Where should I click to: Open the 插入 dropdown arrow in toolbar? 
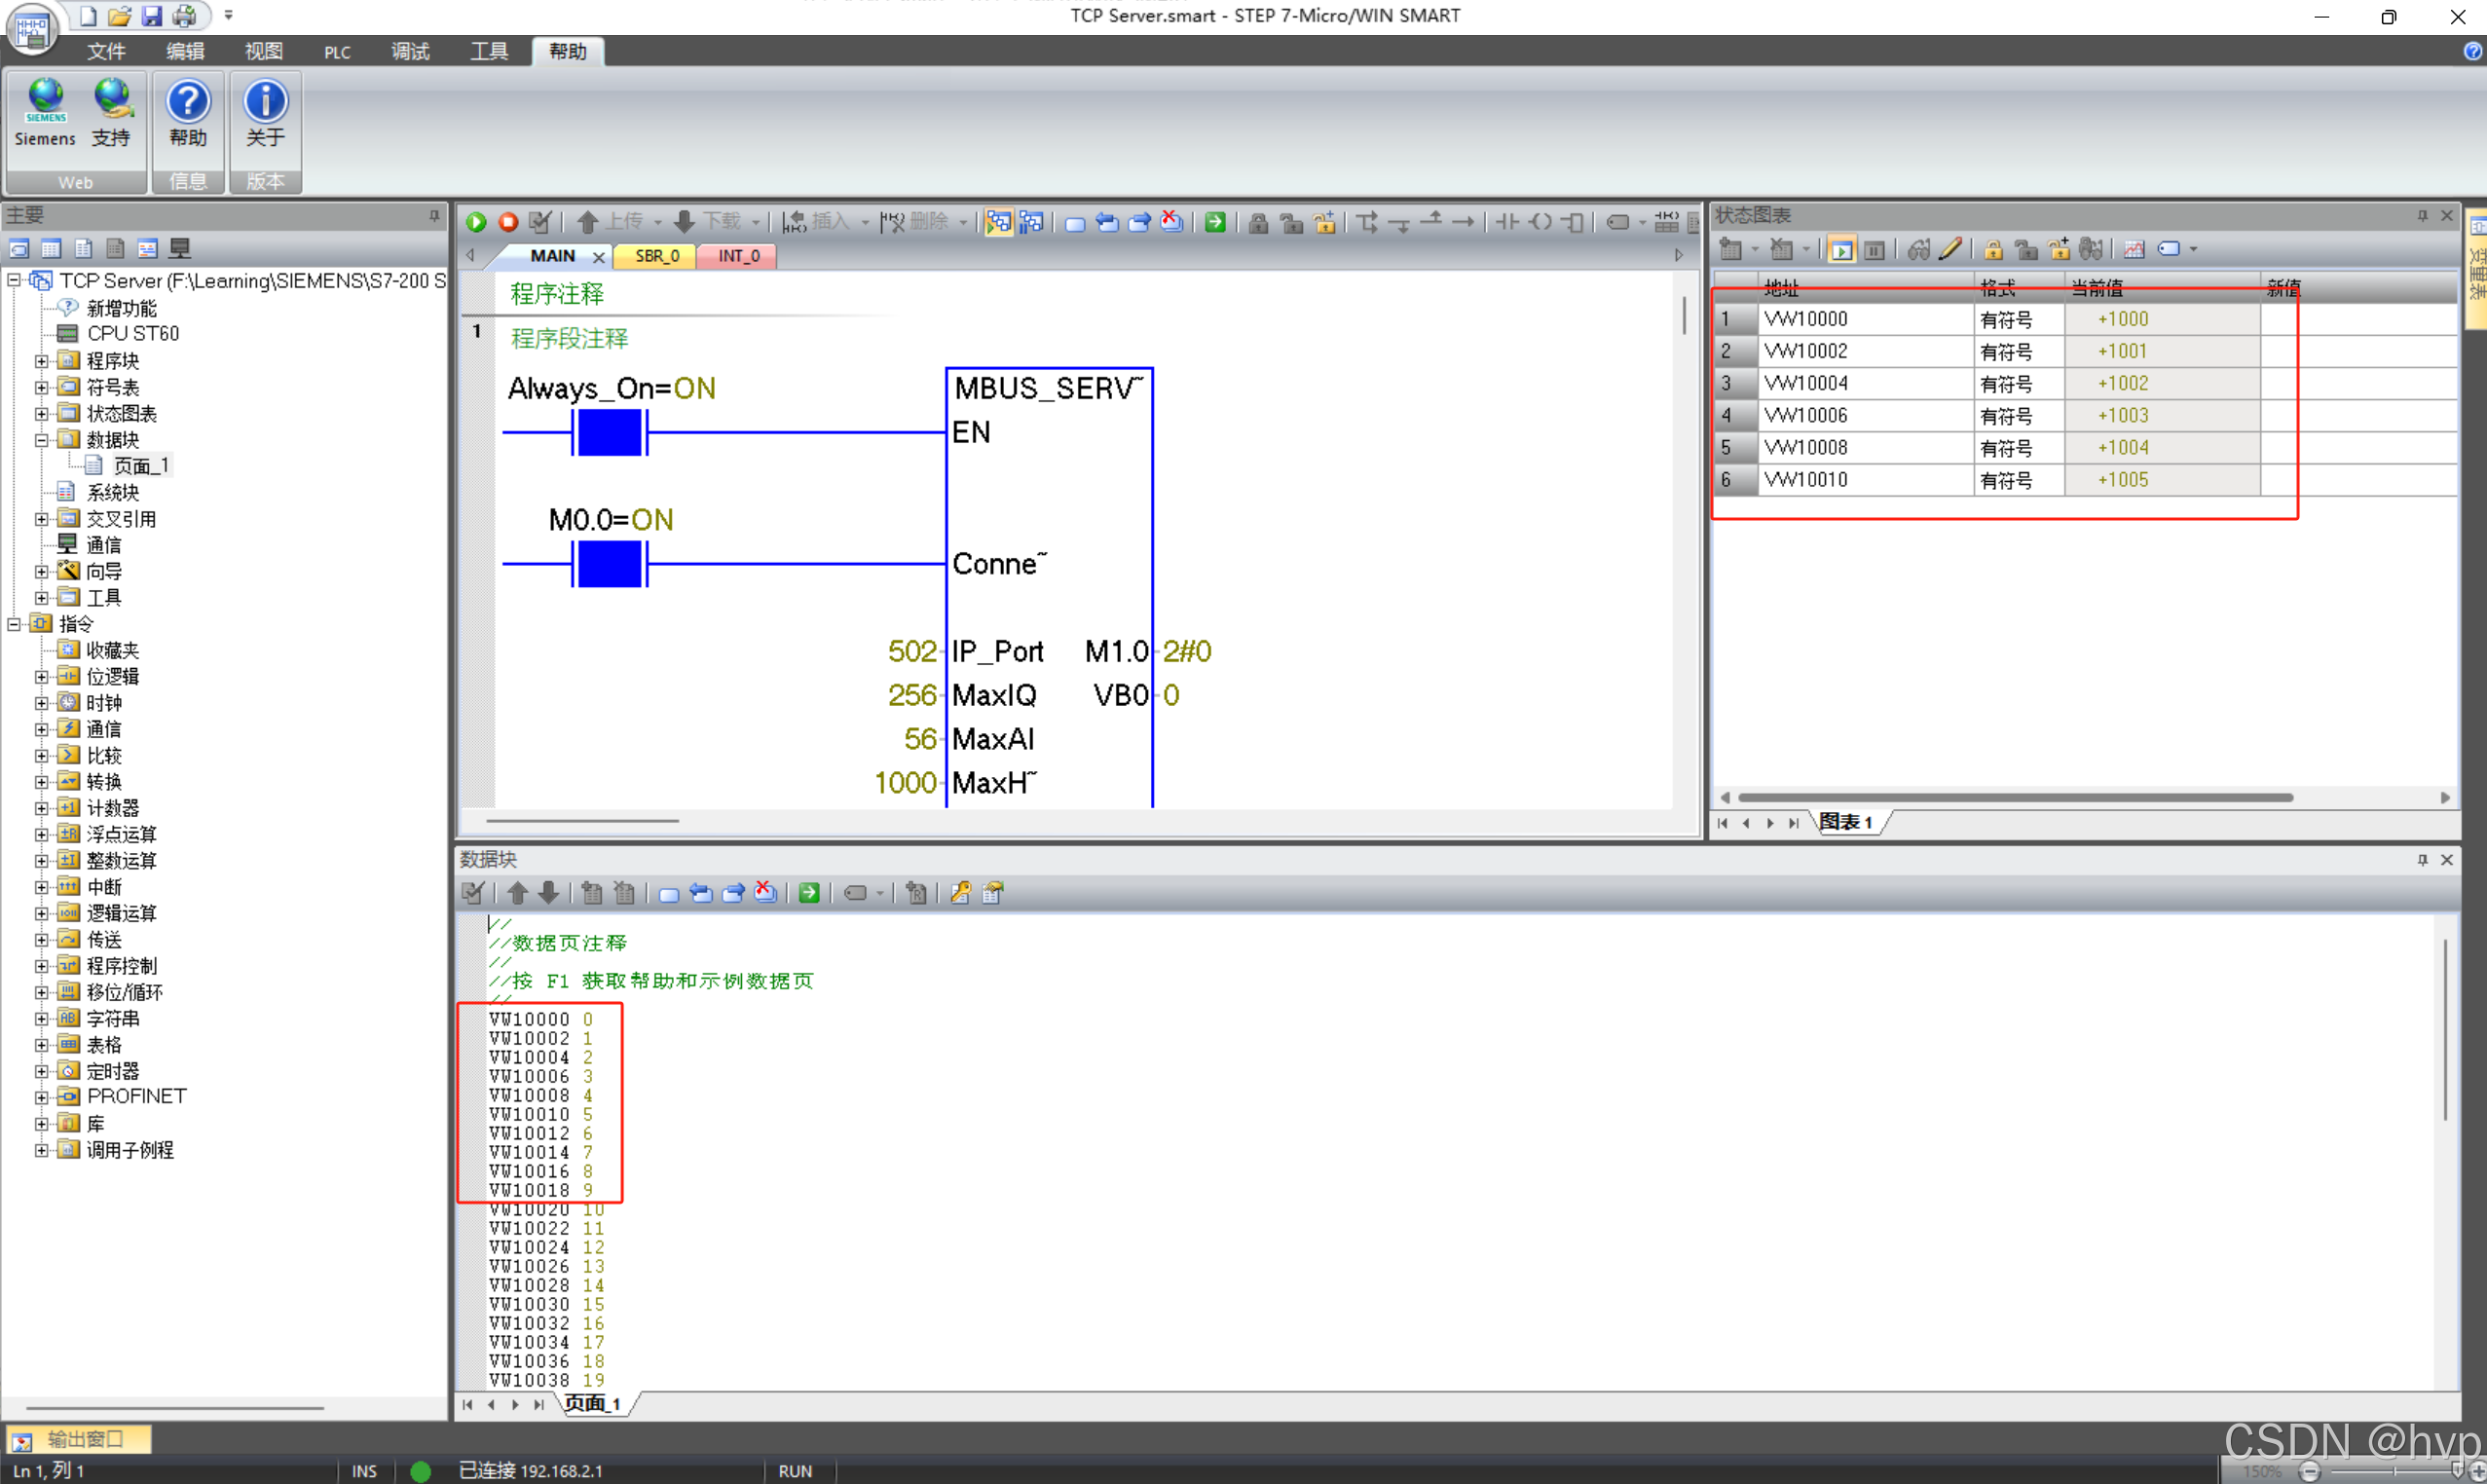(x=865, y=222)
